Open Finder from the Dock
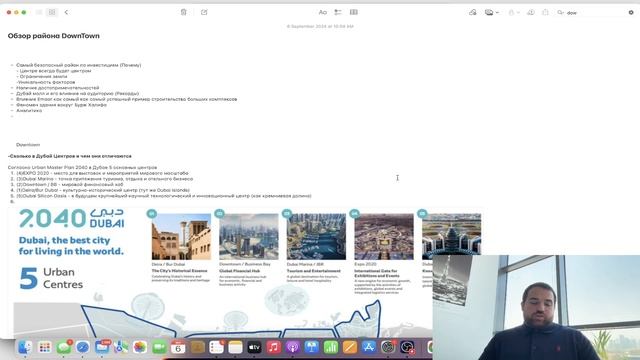The height and width of the screenshot is (360, 640). pyautogui.click(x=25, y=347)
